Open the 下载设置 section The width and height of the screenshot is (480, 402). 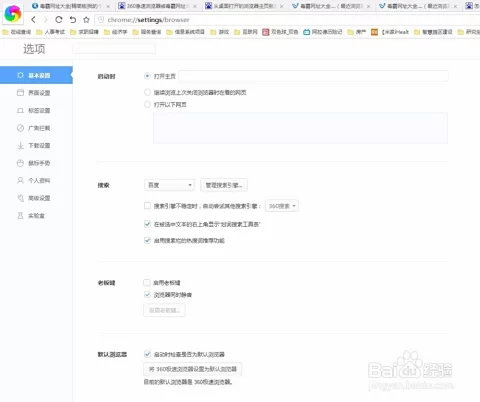tap(36, 145)
